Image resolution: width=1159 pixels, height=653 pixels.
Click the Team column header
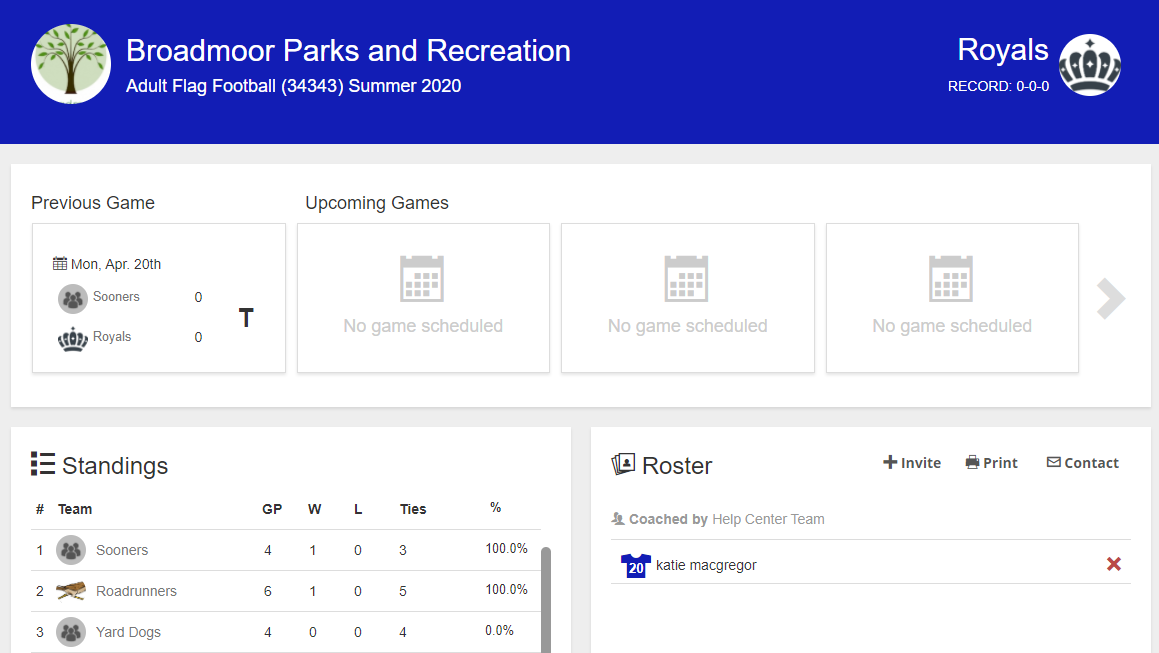coord(75,509)
